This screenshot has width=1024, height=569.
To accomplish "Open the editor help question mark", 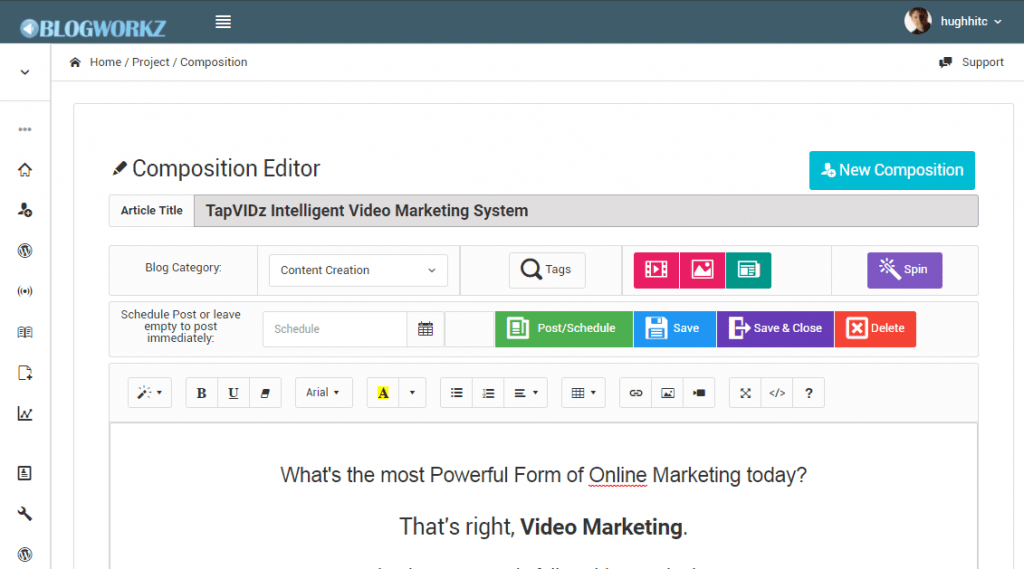I will click(808, 393).
